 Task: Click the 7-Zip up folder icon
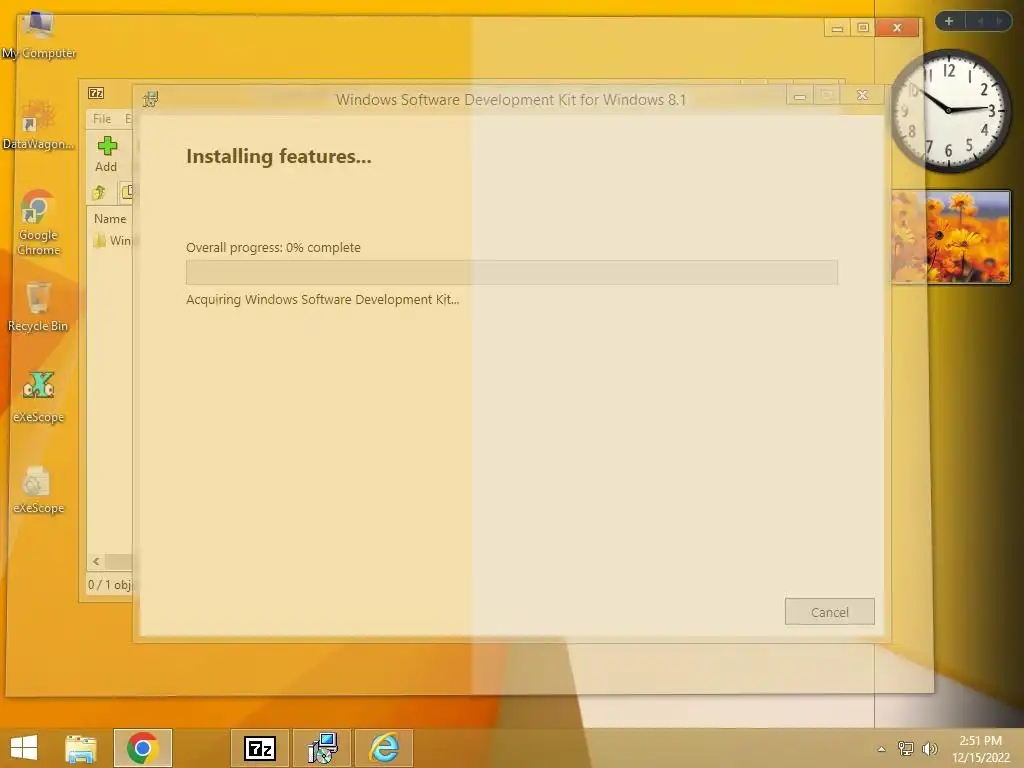pos(99,192)
